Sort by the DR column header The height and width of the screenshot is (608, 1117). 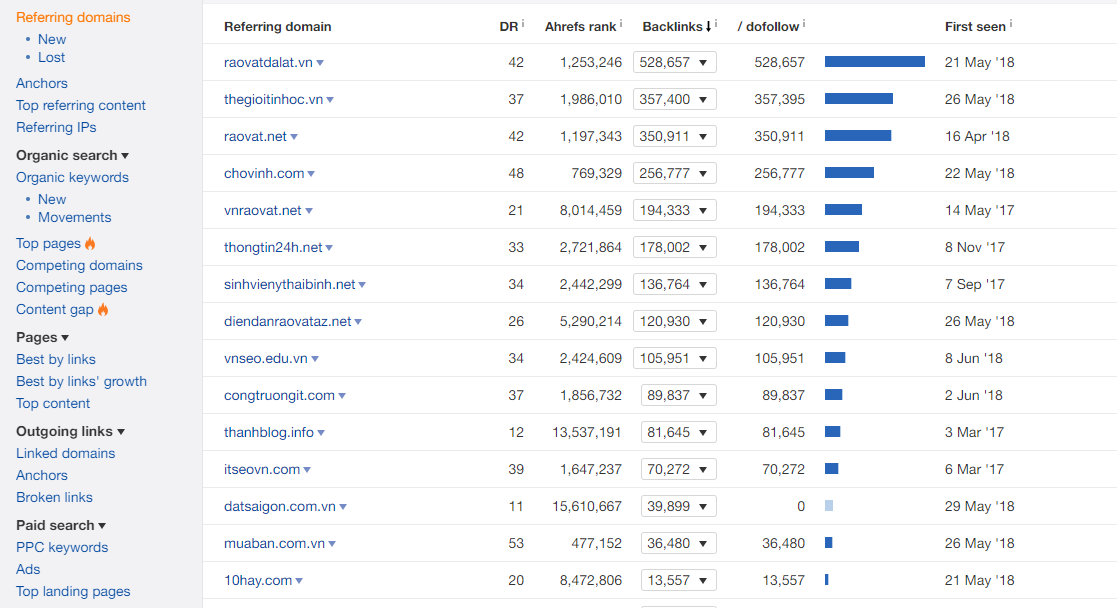(509, 26)
